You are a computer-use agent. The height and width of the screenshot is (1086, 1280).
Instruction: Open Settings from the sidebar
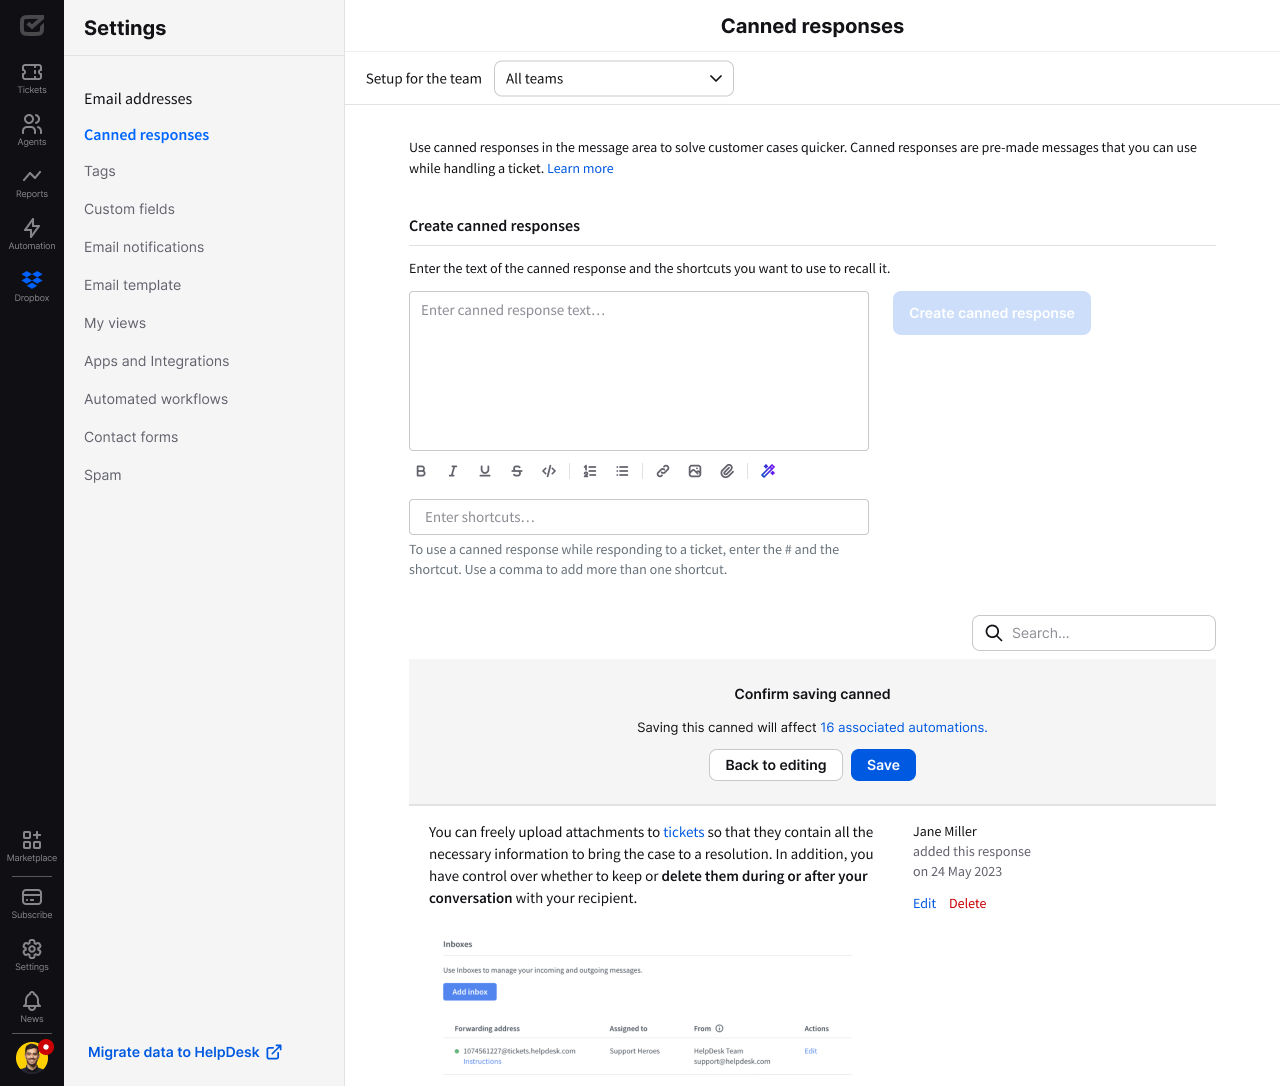click(32, 955)
